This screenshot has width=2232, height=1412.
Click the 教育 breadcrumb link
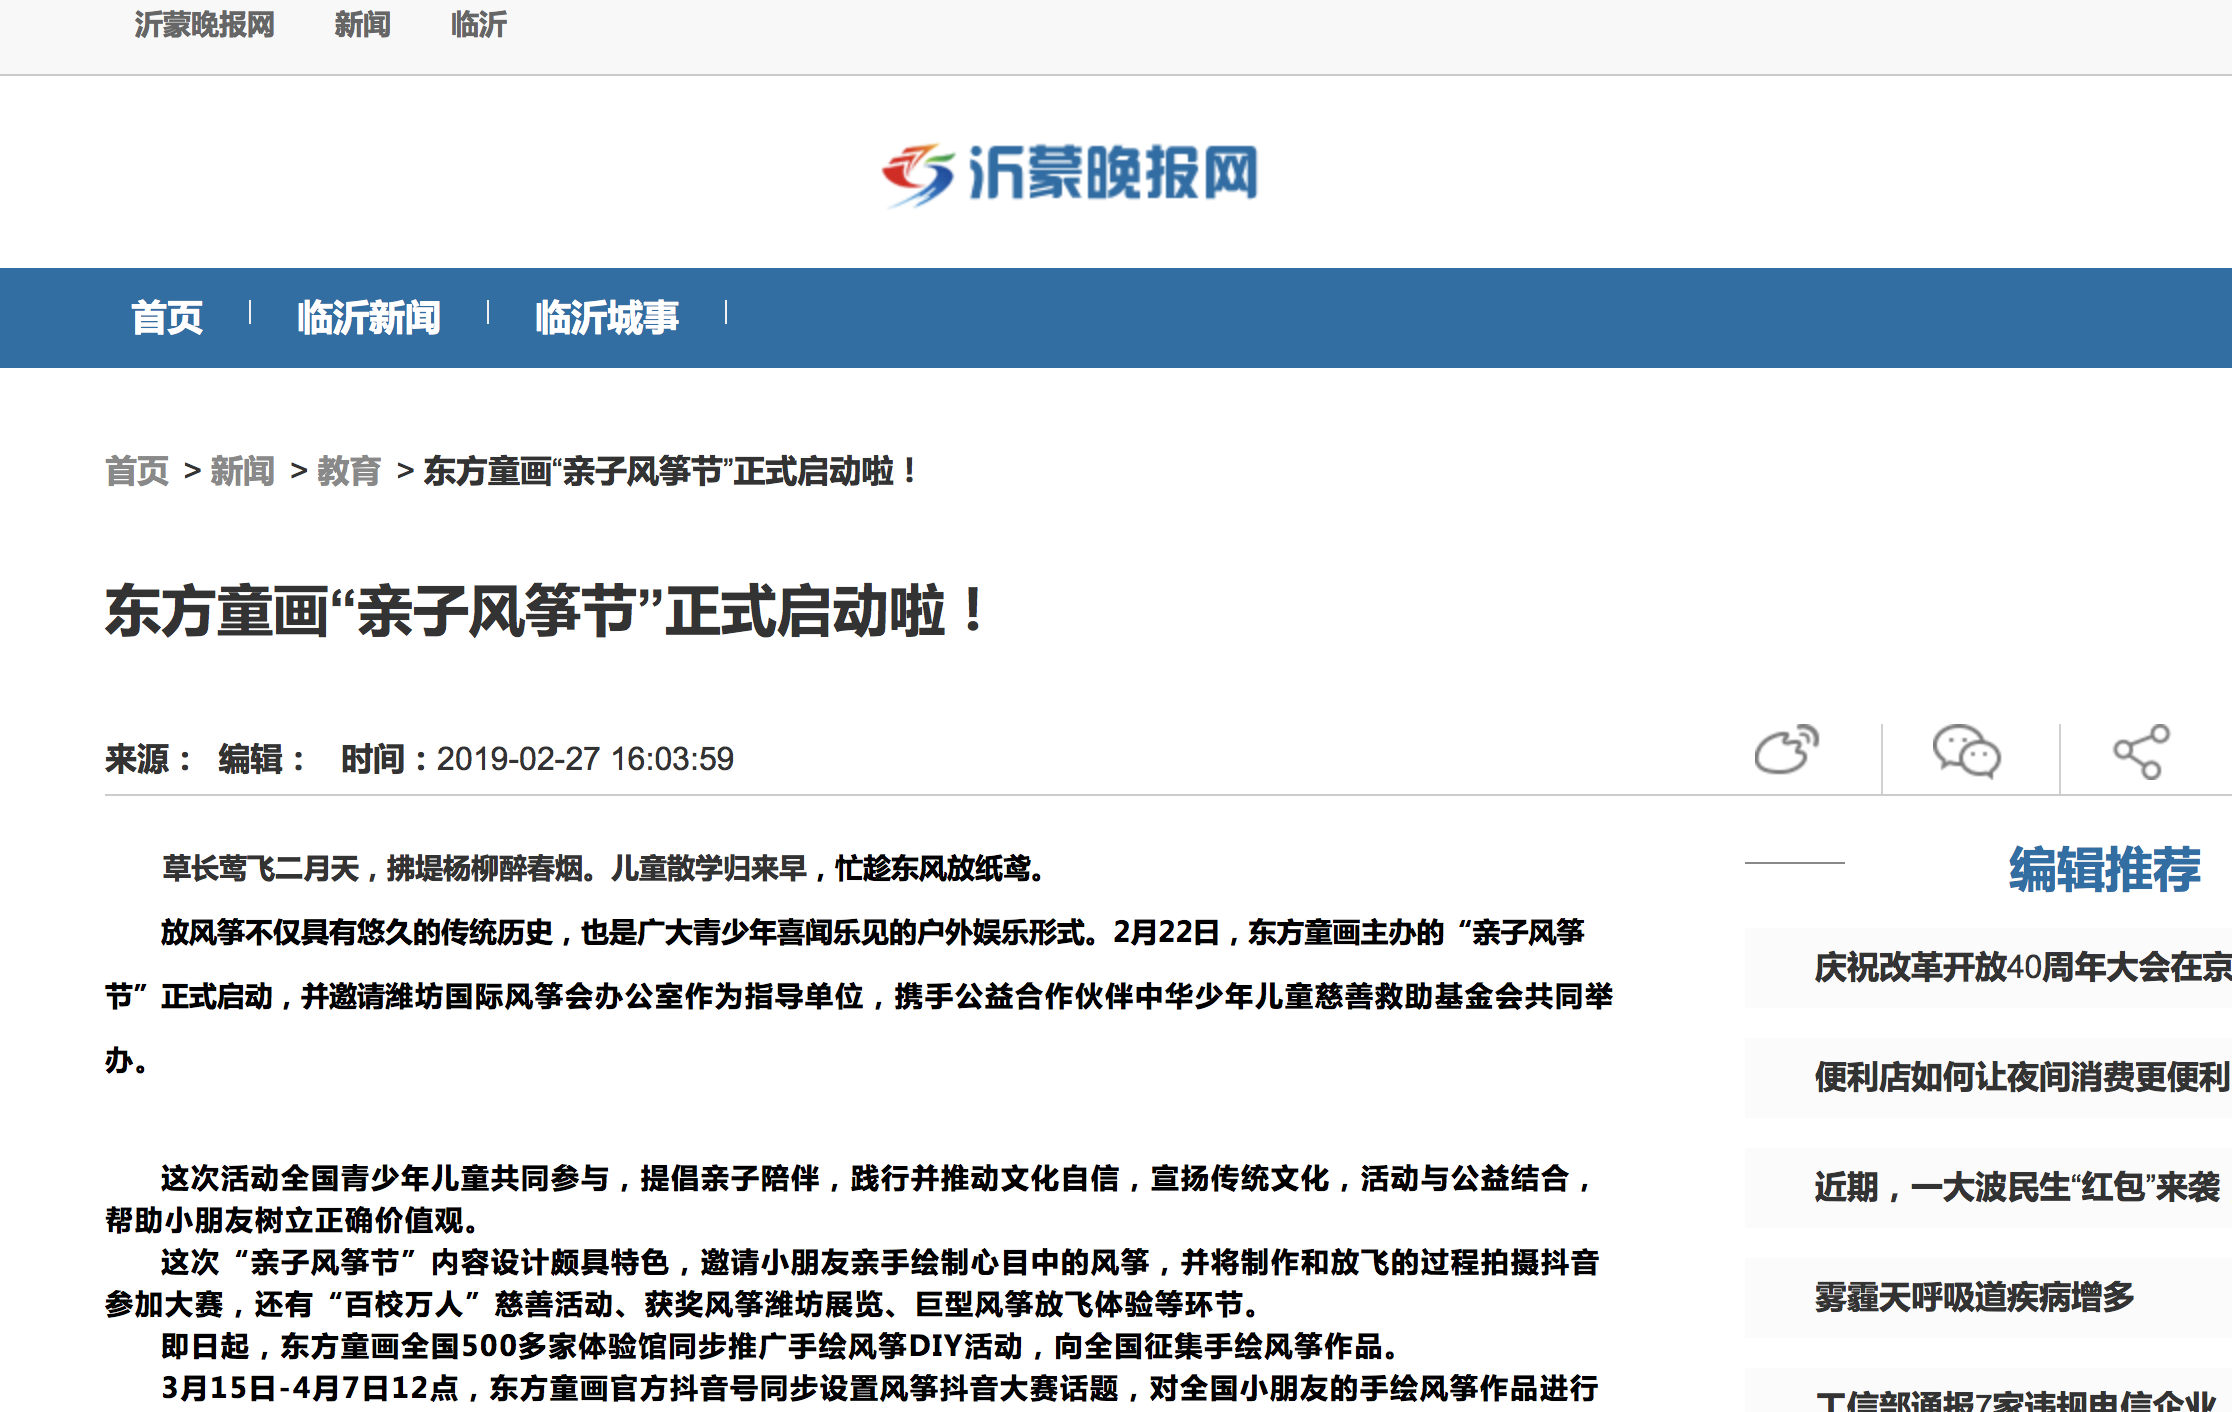[x=349, y=471]
